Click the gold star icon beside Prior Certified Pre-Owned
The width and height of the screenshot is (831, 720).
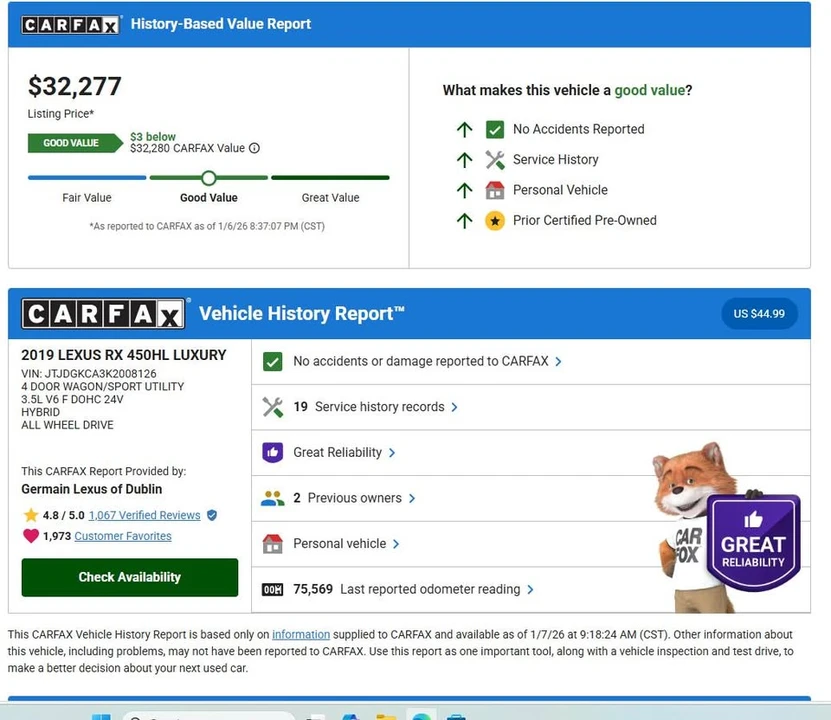coord(495,220)
